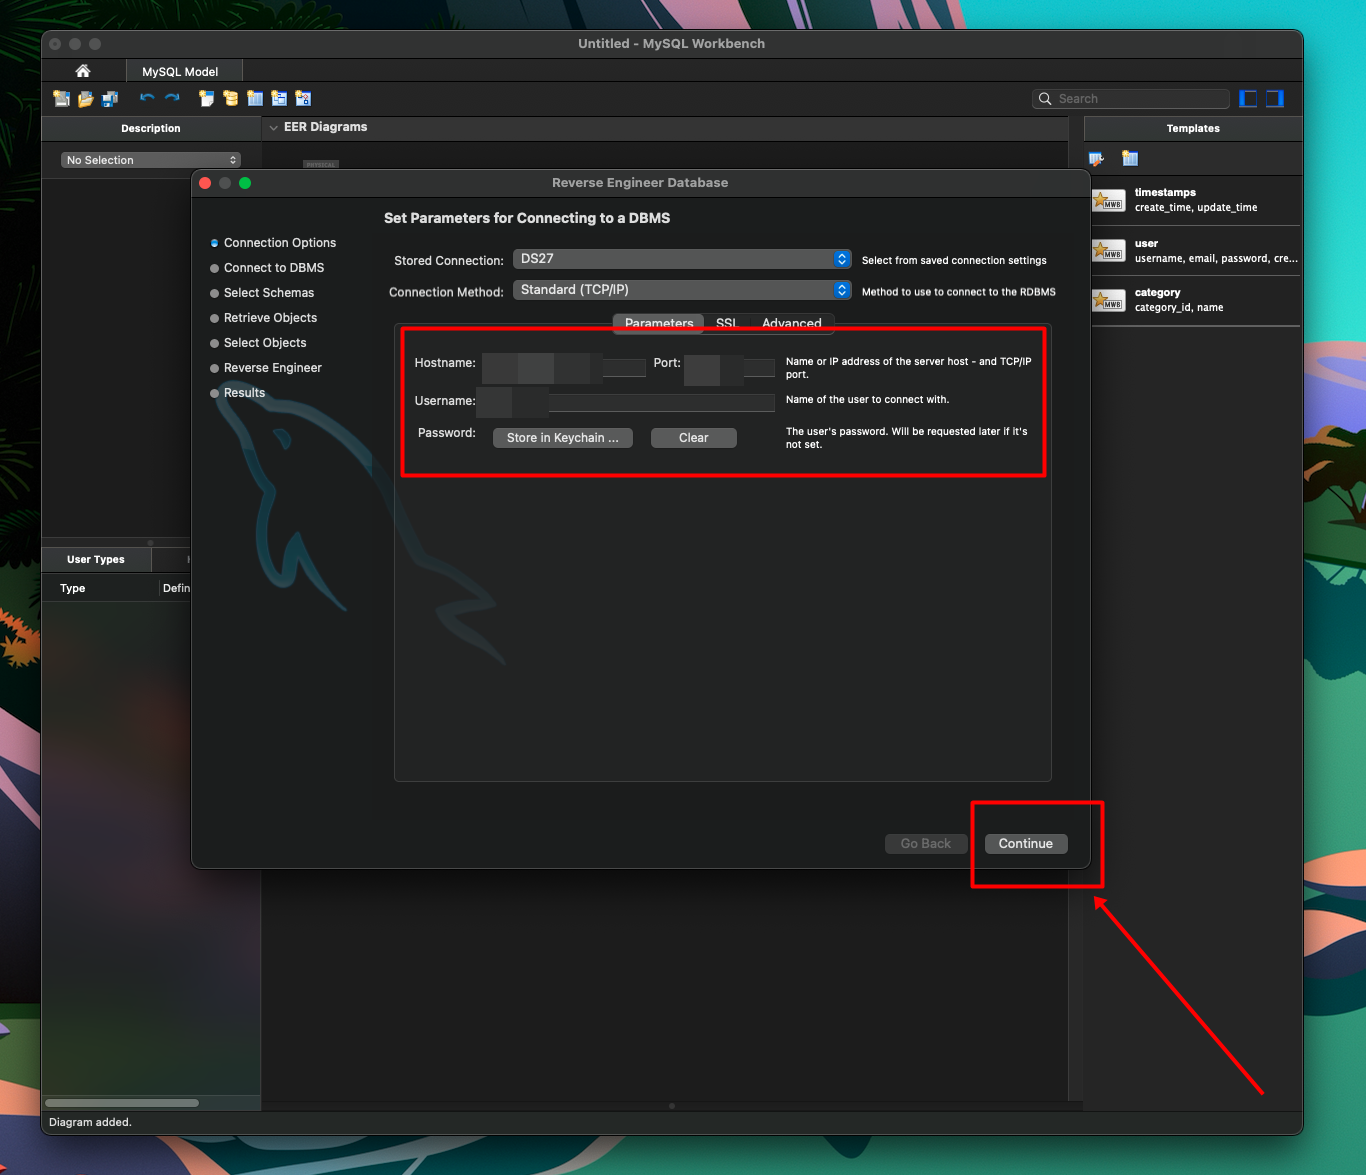Collapse the EER Diagrams section
Viewport: 1366px width, 1175px height.
coord(273,128)
